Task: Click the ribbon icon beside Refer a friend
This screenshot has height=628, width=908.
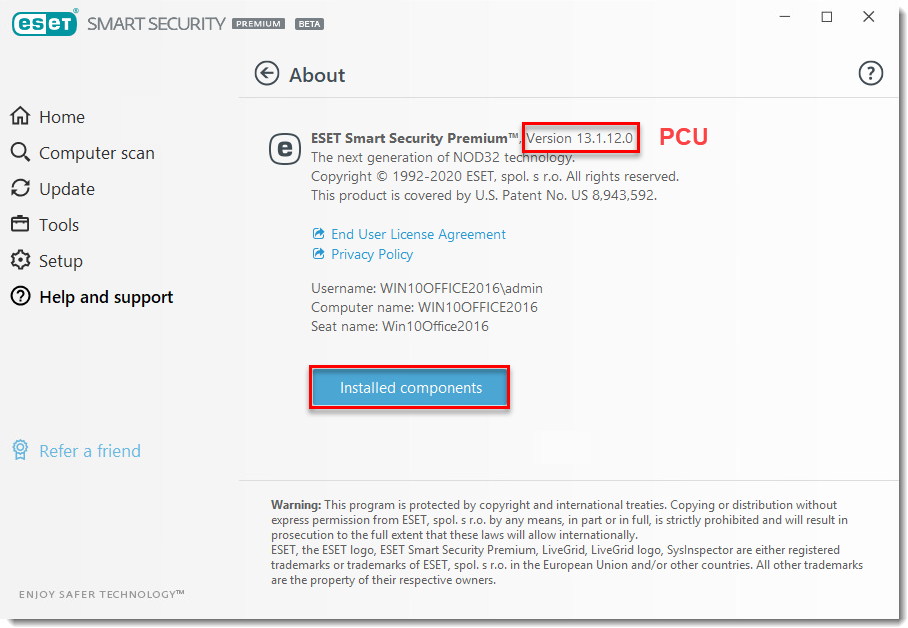Action: coord(21,450)
